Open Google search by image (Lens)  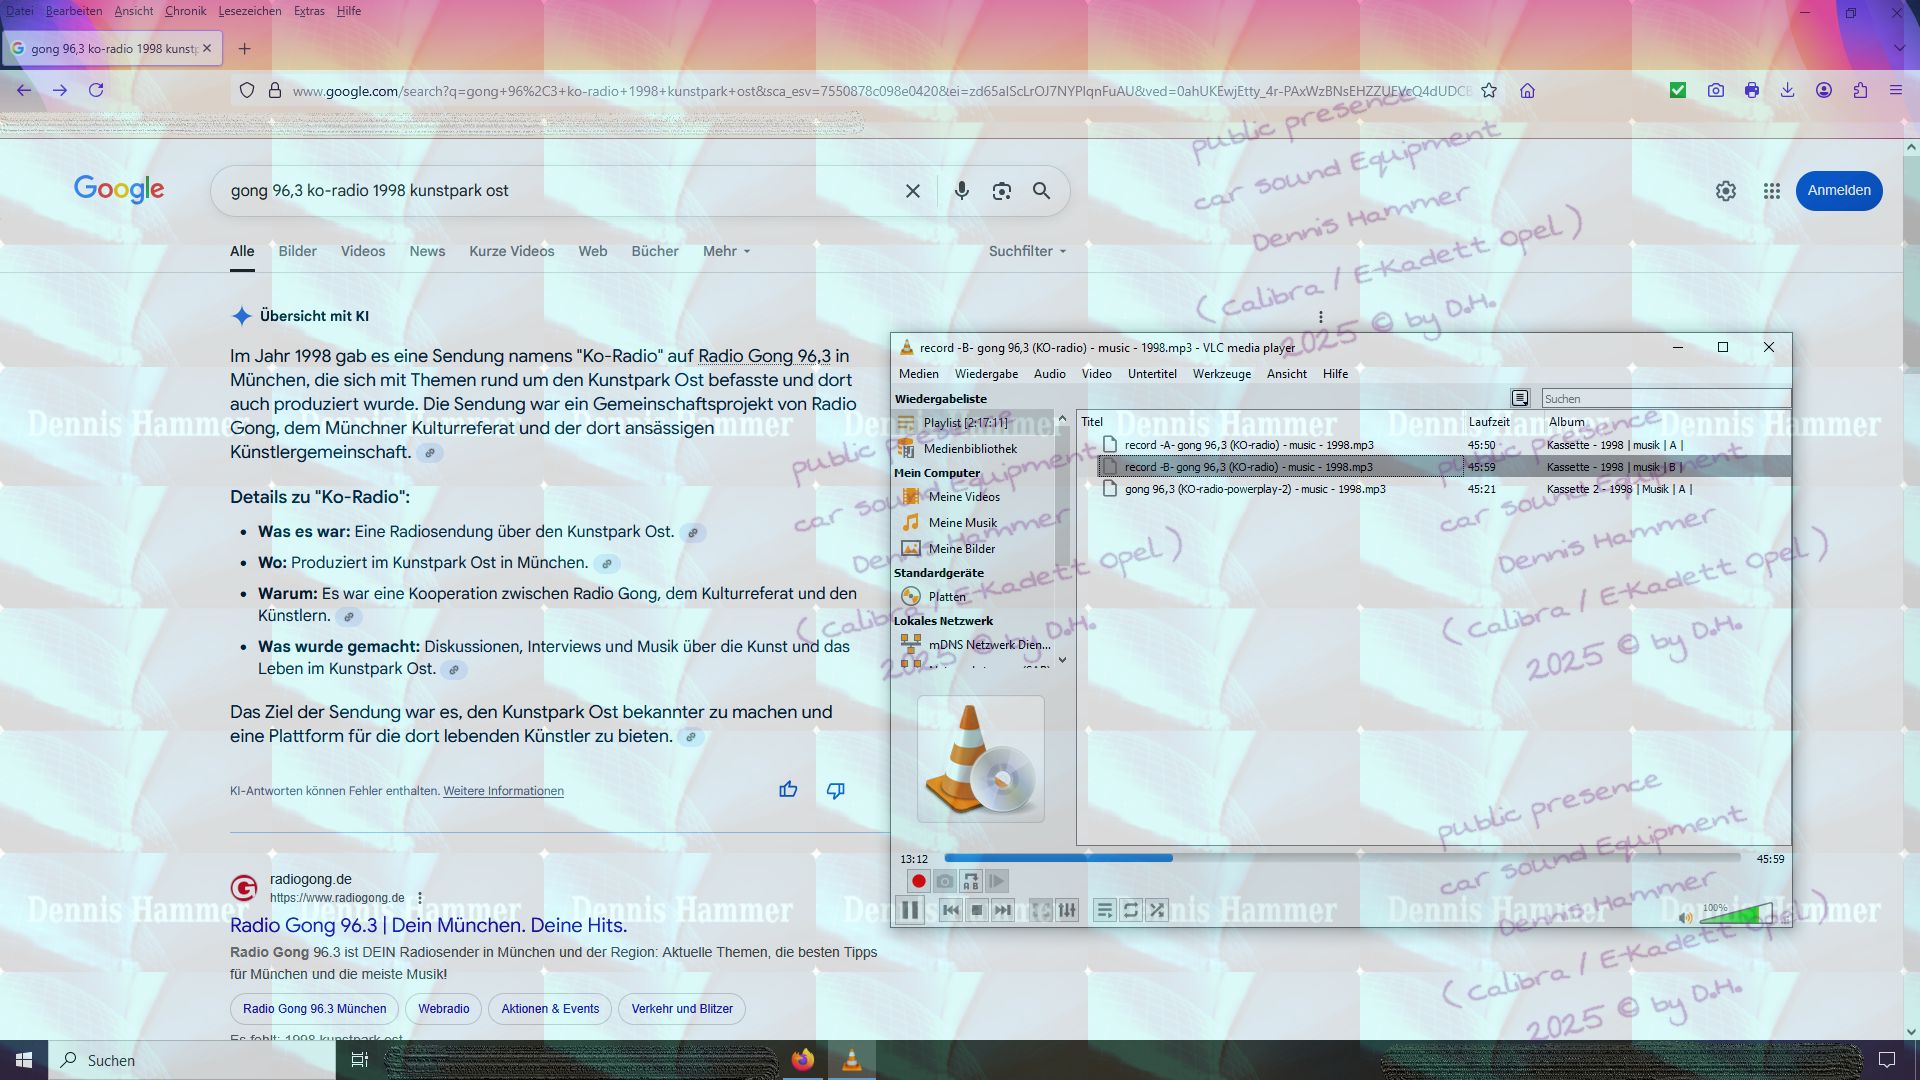click(1001, 191)
